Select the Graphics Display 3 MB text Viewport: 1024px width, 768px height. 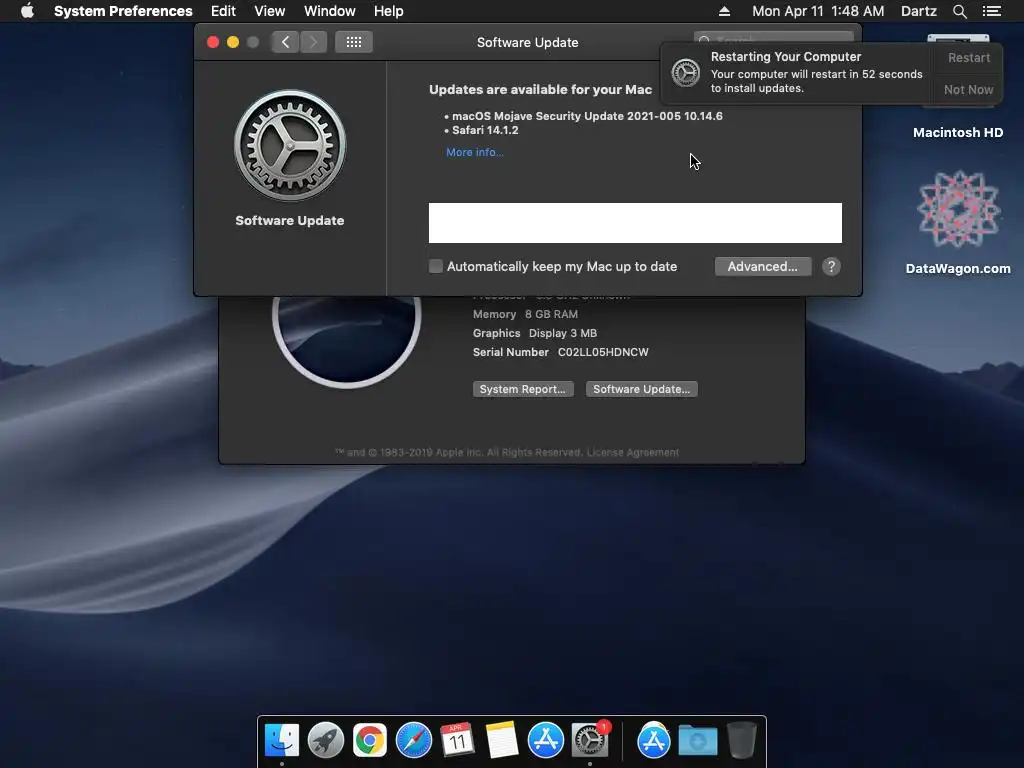point(534,333)
